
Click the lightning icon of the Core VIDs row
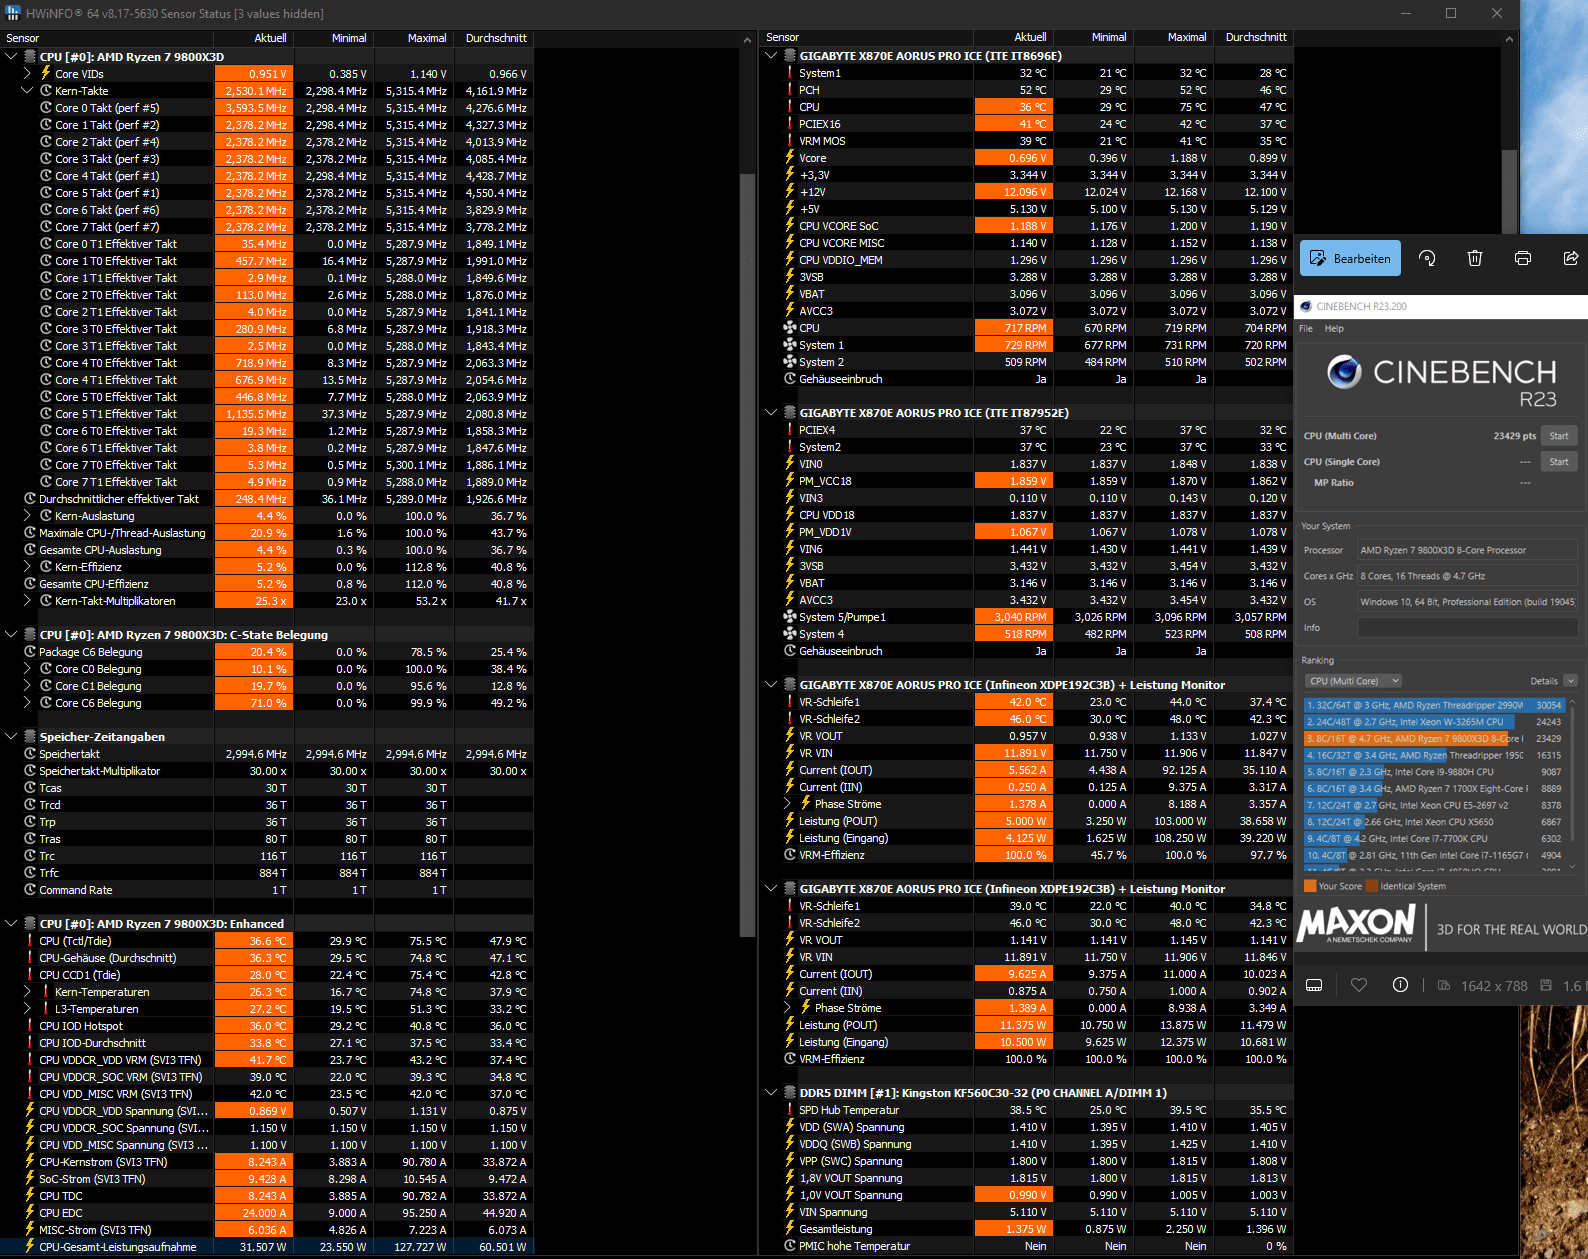point(46,73)
